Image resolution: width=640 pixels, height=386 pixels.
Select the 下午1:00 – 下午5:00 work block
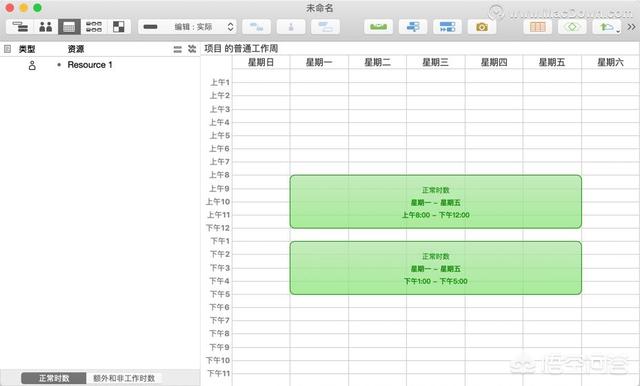(x=436, y=268)
